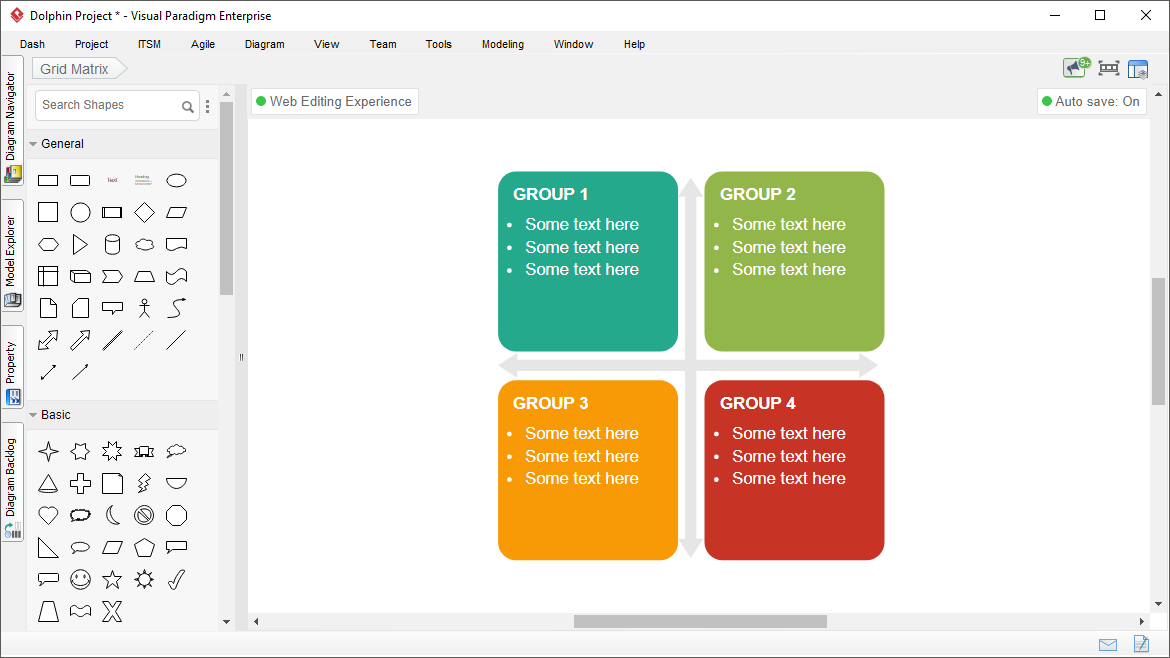Select the red GROUP 4 box
The image size is (1170, 658).
coord(795,470)
